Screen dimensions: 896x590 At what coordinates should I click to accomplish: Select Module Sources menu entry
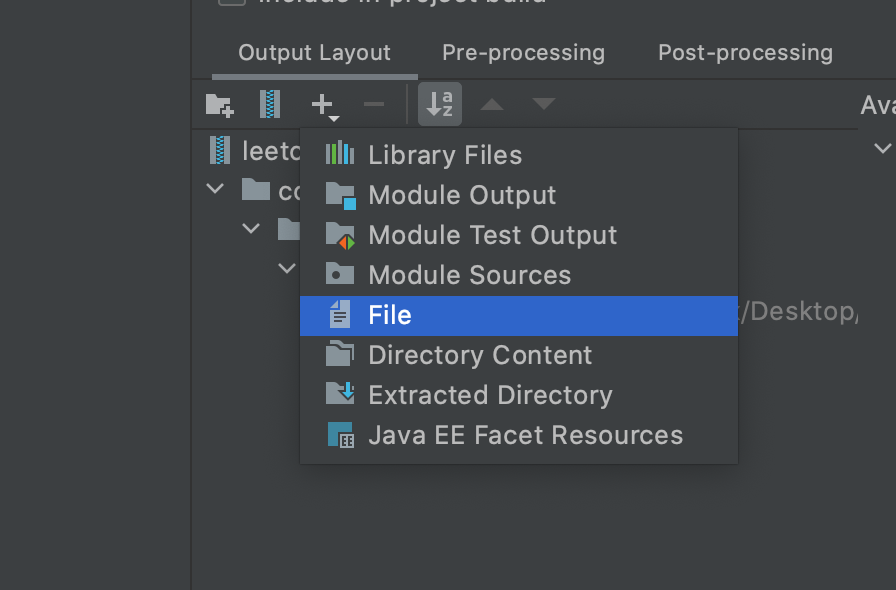point(469,275)
